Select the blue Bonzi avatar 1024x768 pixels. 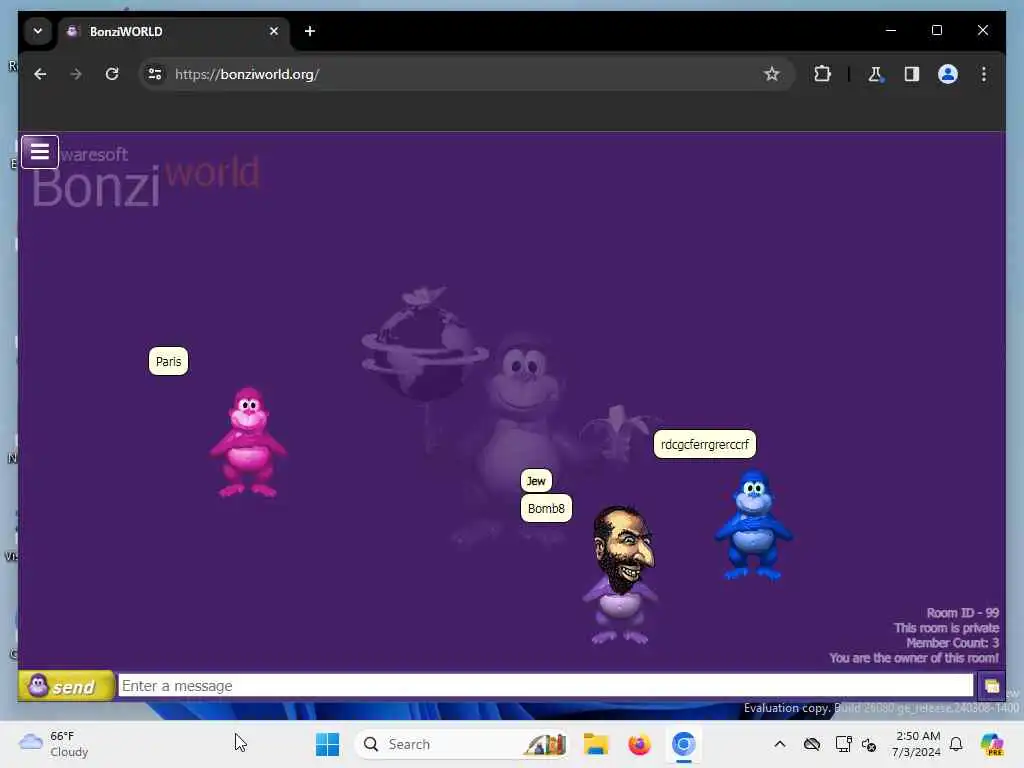753,524
